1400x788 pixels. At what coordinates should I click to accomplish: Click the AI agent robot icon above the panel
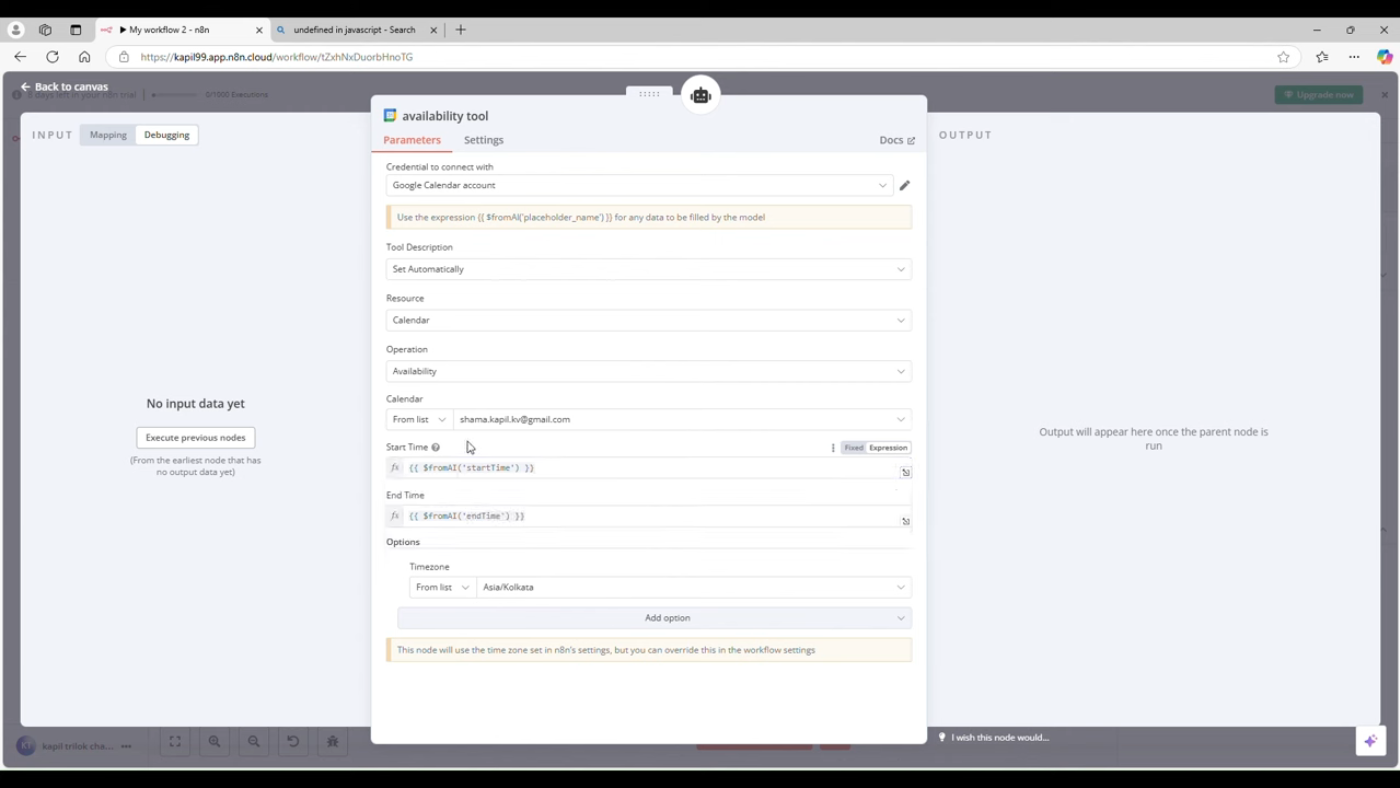(x=701, y=95)
